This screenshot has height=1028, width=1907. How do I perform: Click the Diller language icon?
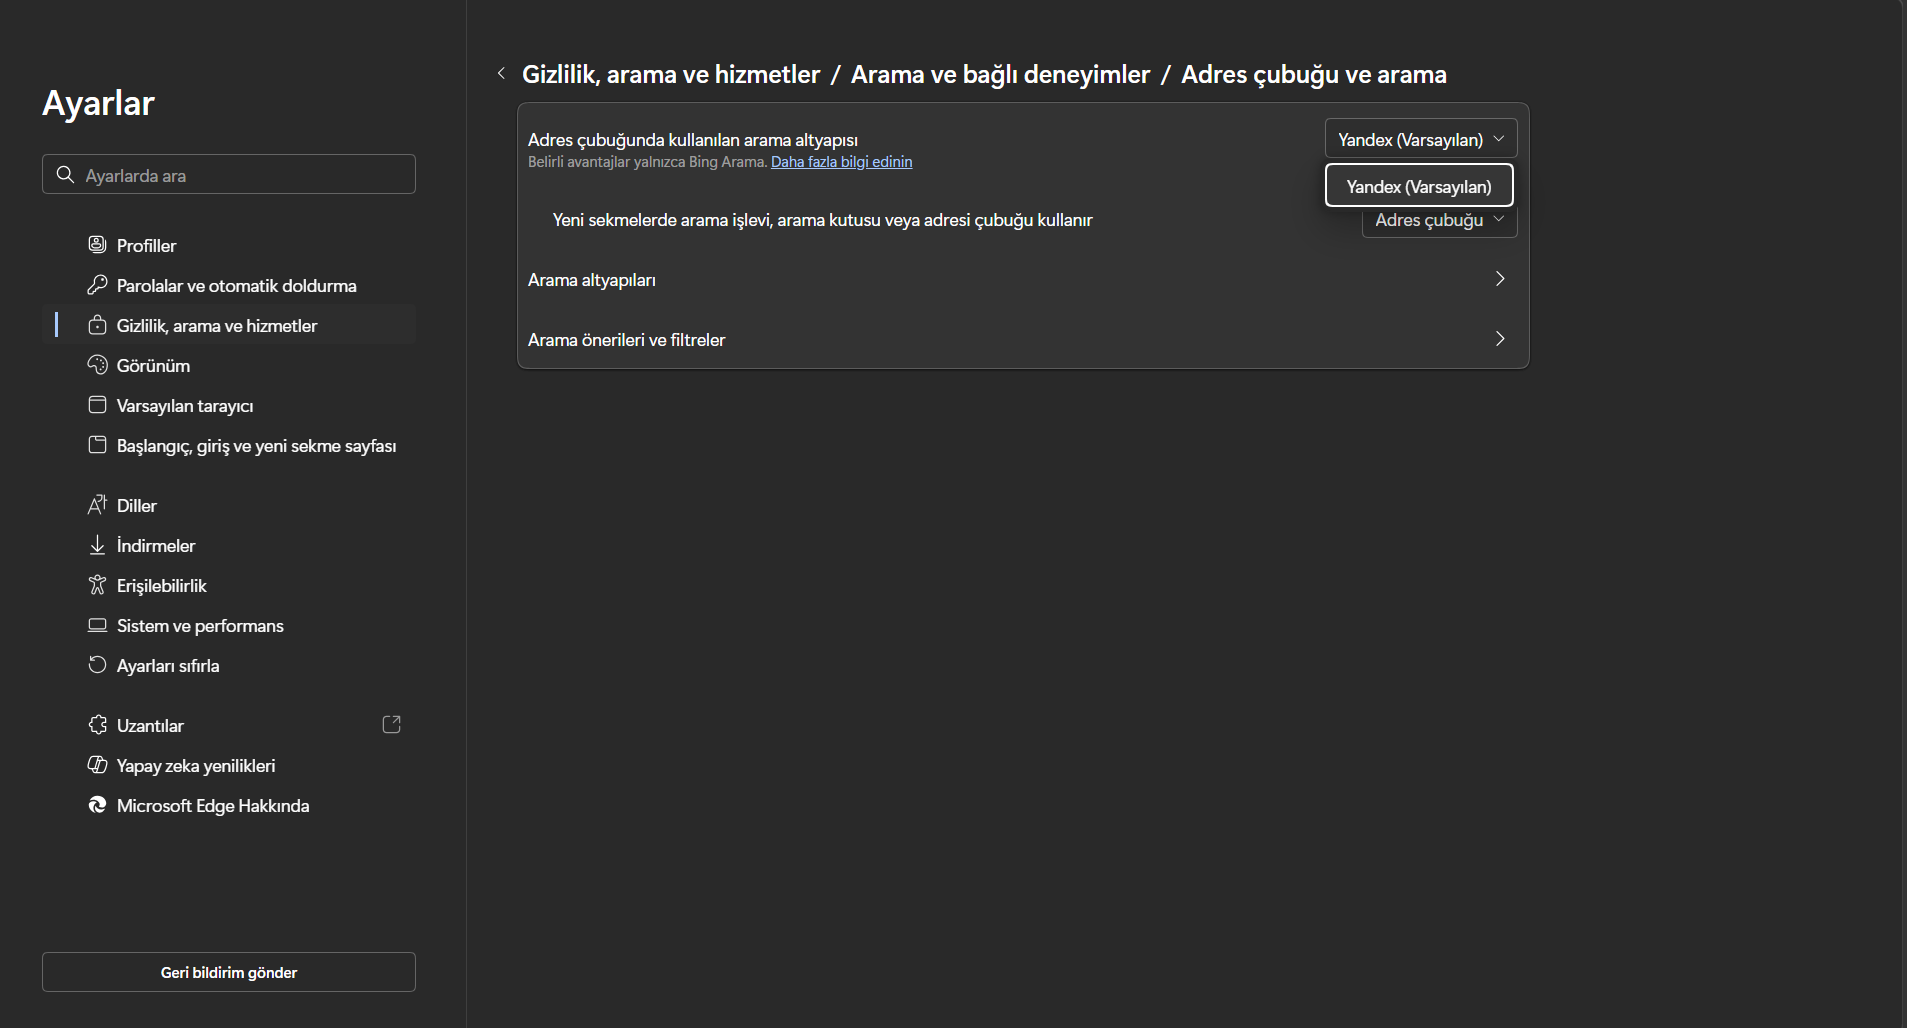(x=97, y=505)
